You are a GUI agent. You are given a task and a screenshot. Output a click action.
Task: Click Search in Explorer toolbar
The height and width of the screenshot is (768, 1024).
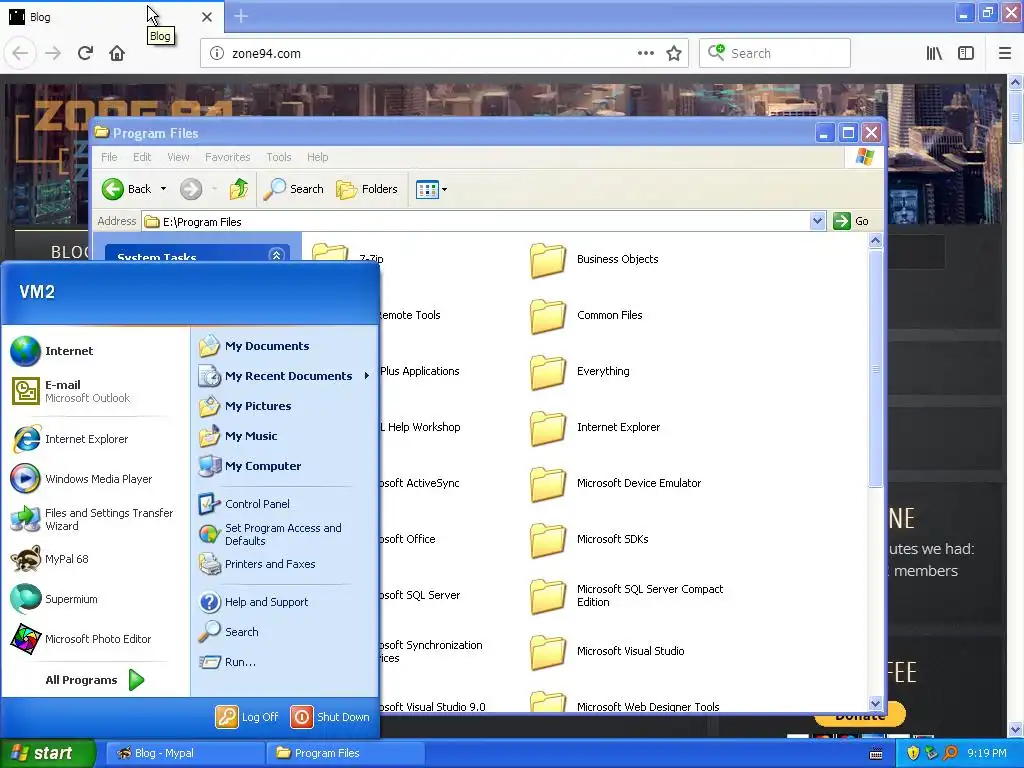pos(294,189)
